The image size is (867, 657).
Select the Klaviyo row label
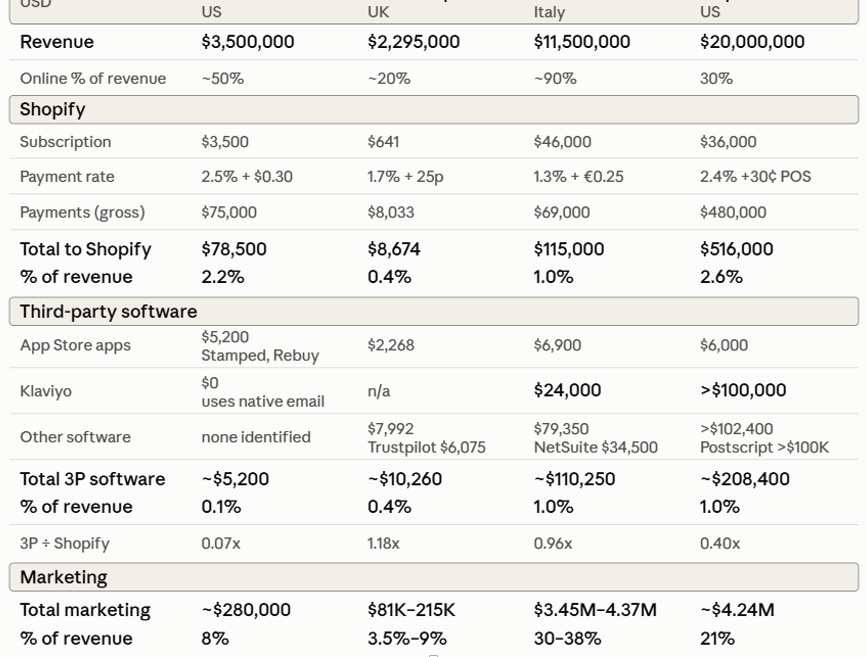(46, 392)
